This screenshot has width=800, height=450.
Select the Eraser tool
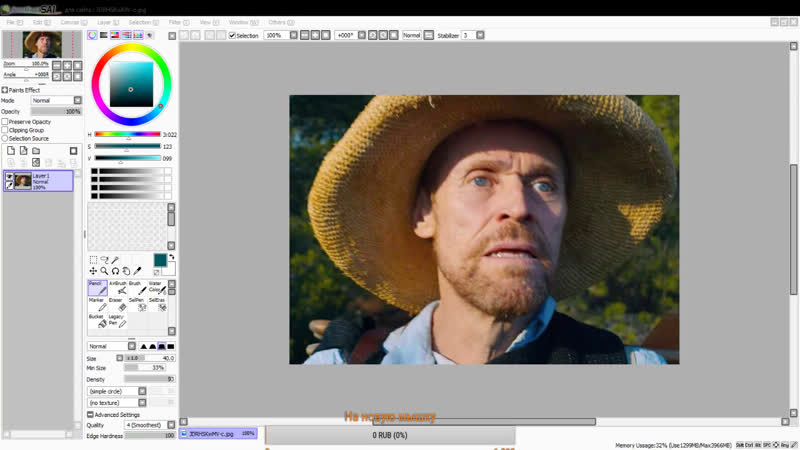[118, 305]
